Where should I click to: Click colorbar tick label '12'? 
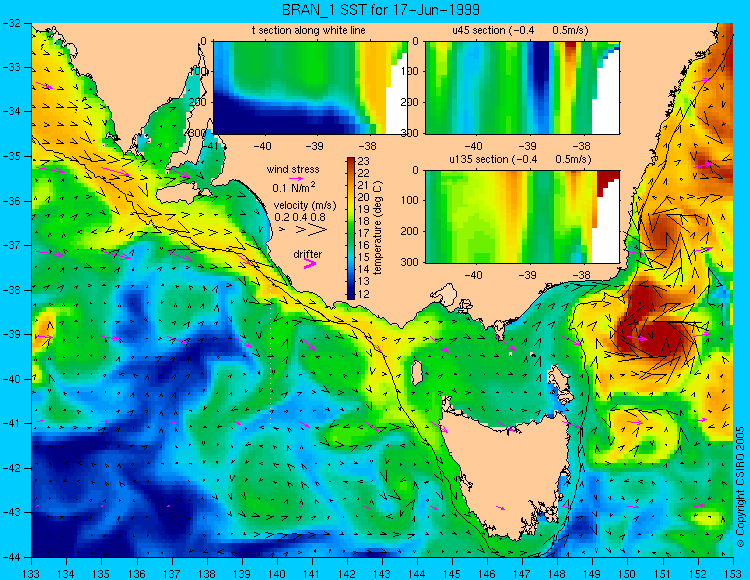click(x=364, y=294)
